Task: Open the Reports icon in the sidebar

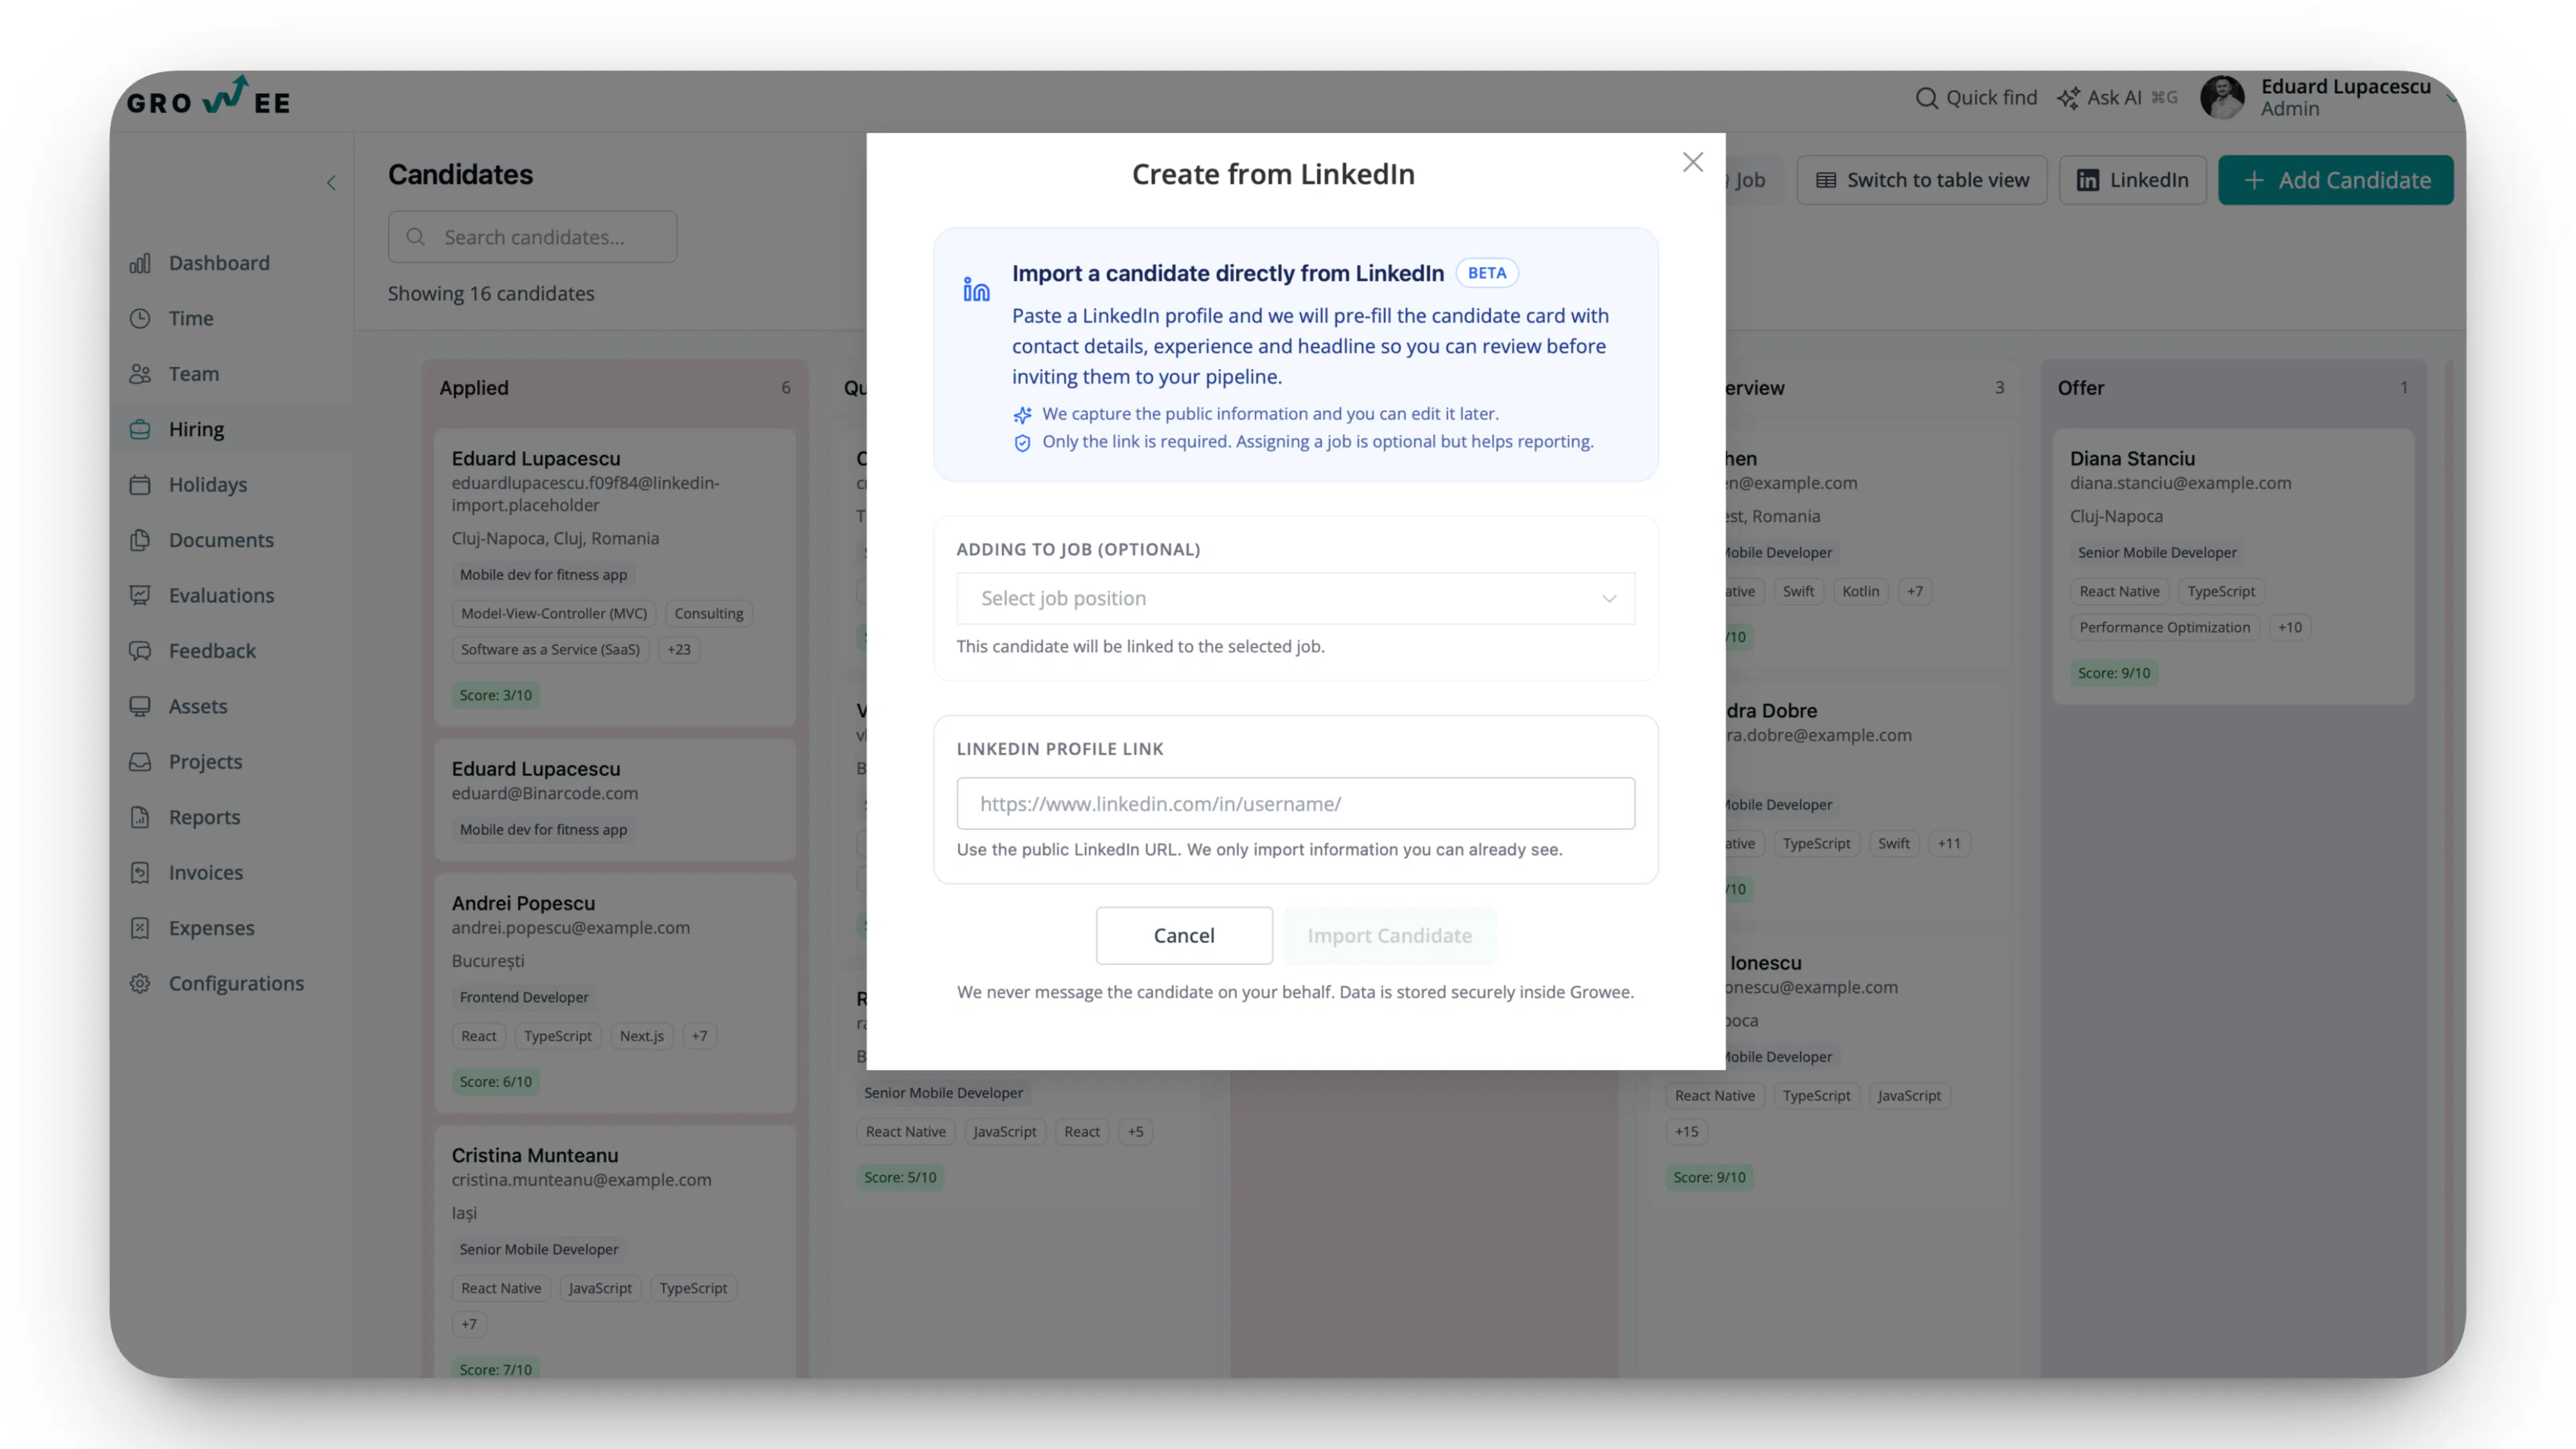Action: tap(140, 817)
